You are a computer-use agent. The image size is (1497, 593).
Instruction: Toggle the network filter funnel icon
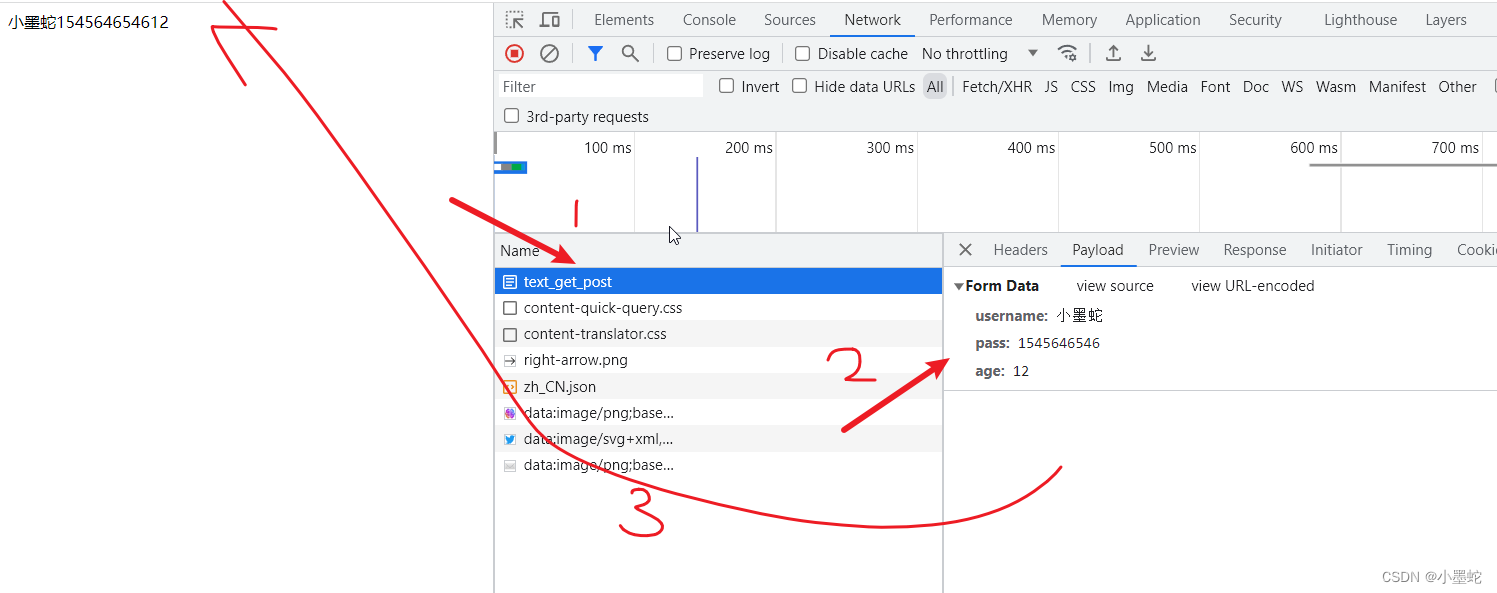pyautogui.click(x=595, y=54)
